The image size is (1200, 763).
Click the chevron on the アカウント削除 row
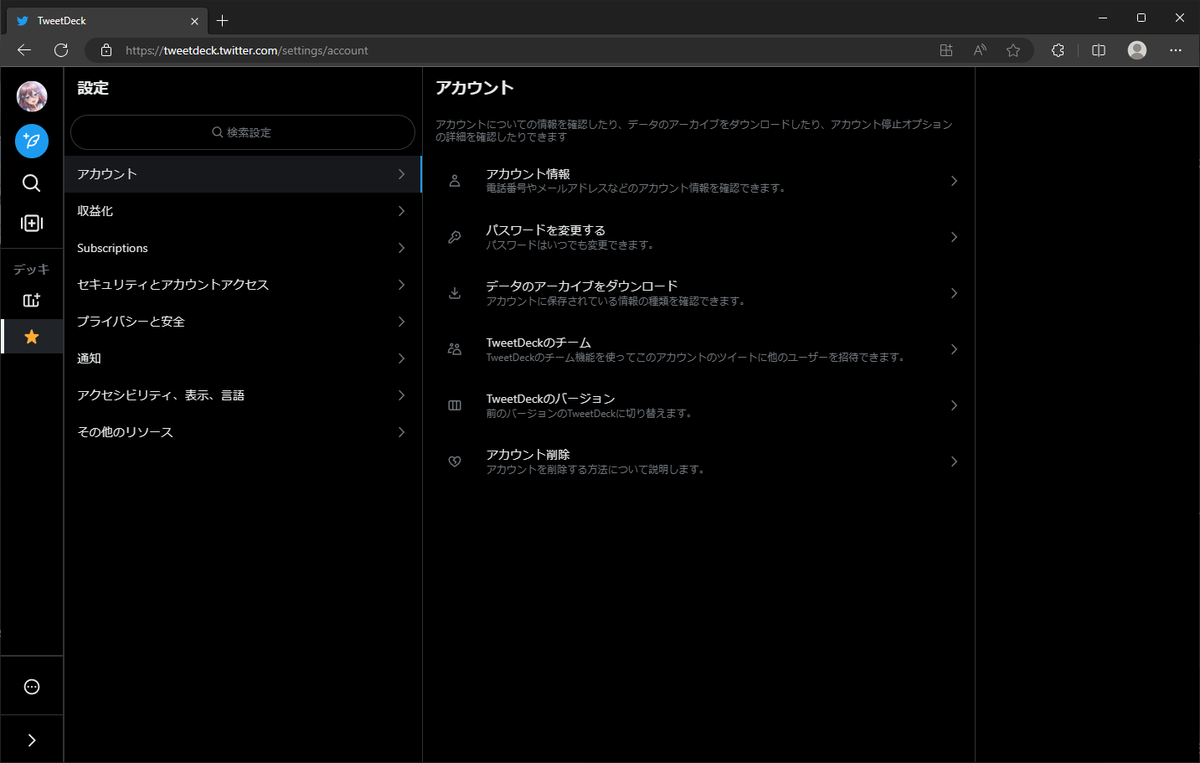(x=954, y=461)
